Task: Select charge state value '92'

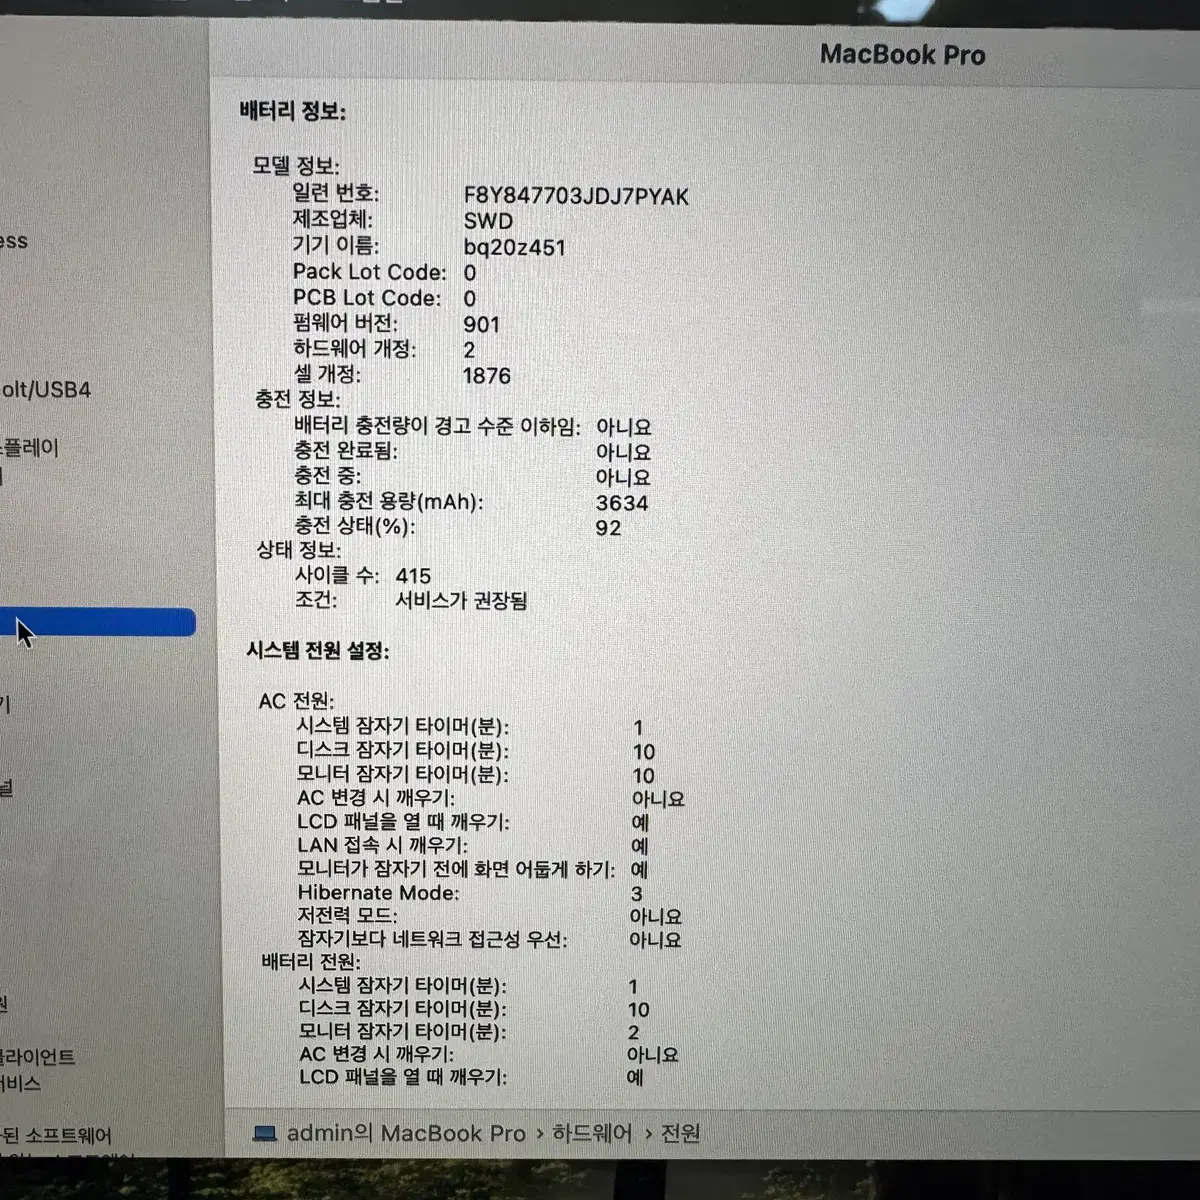Action: (608, 528)
